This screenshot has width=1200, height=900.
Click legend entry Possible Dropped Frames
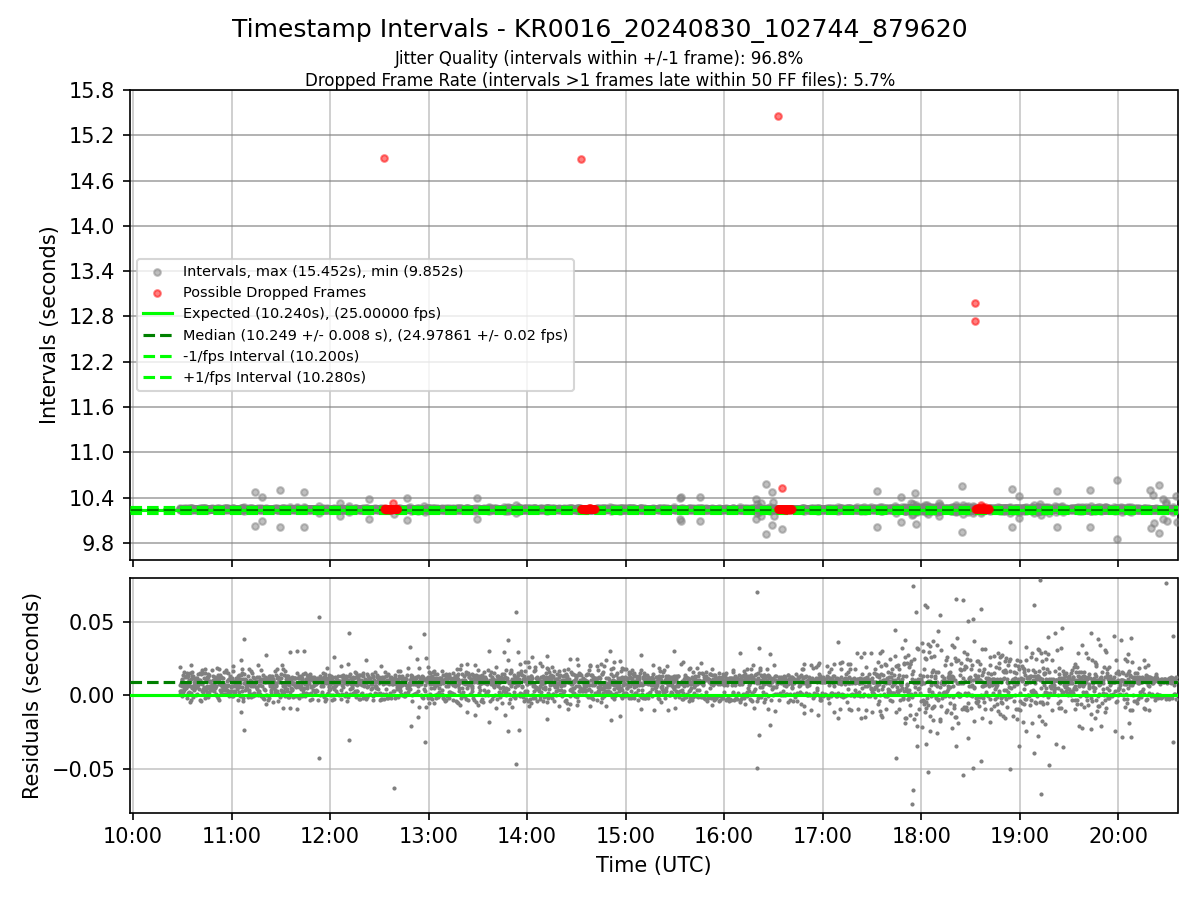tap(274, 292)
